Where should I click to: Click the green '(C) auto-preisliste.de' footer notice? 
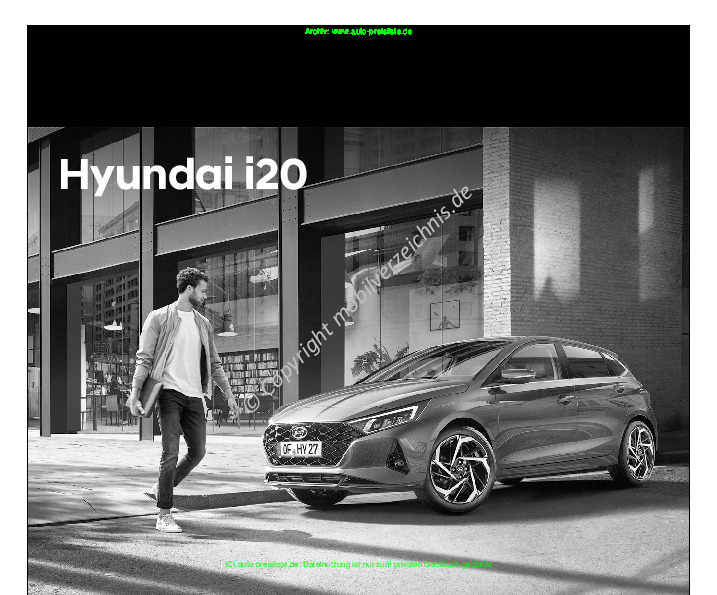pos(358,564)
